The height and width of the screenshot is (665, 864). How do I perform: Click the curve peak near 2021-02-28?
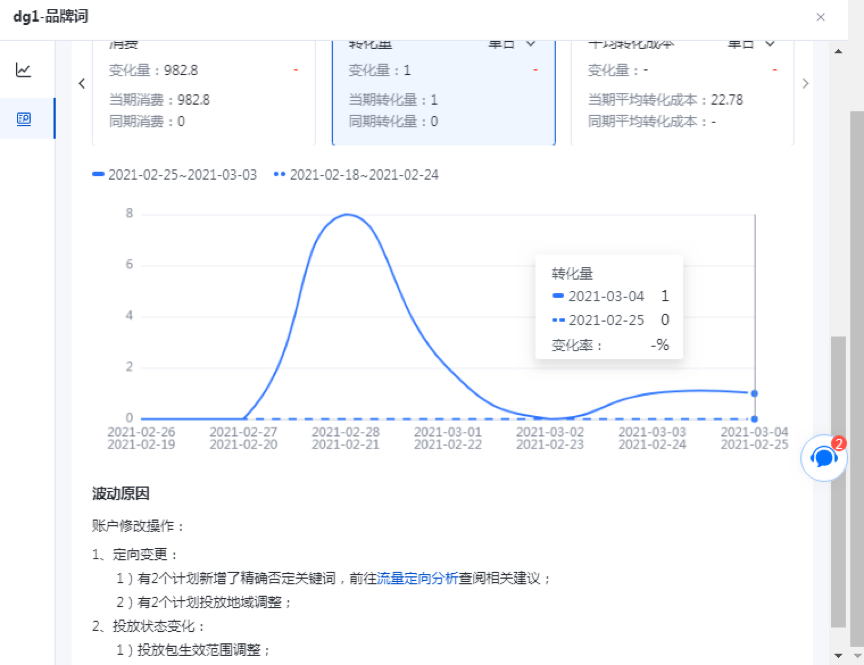347,215
